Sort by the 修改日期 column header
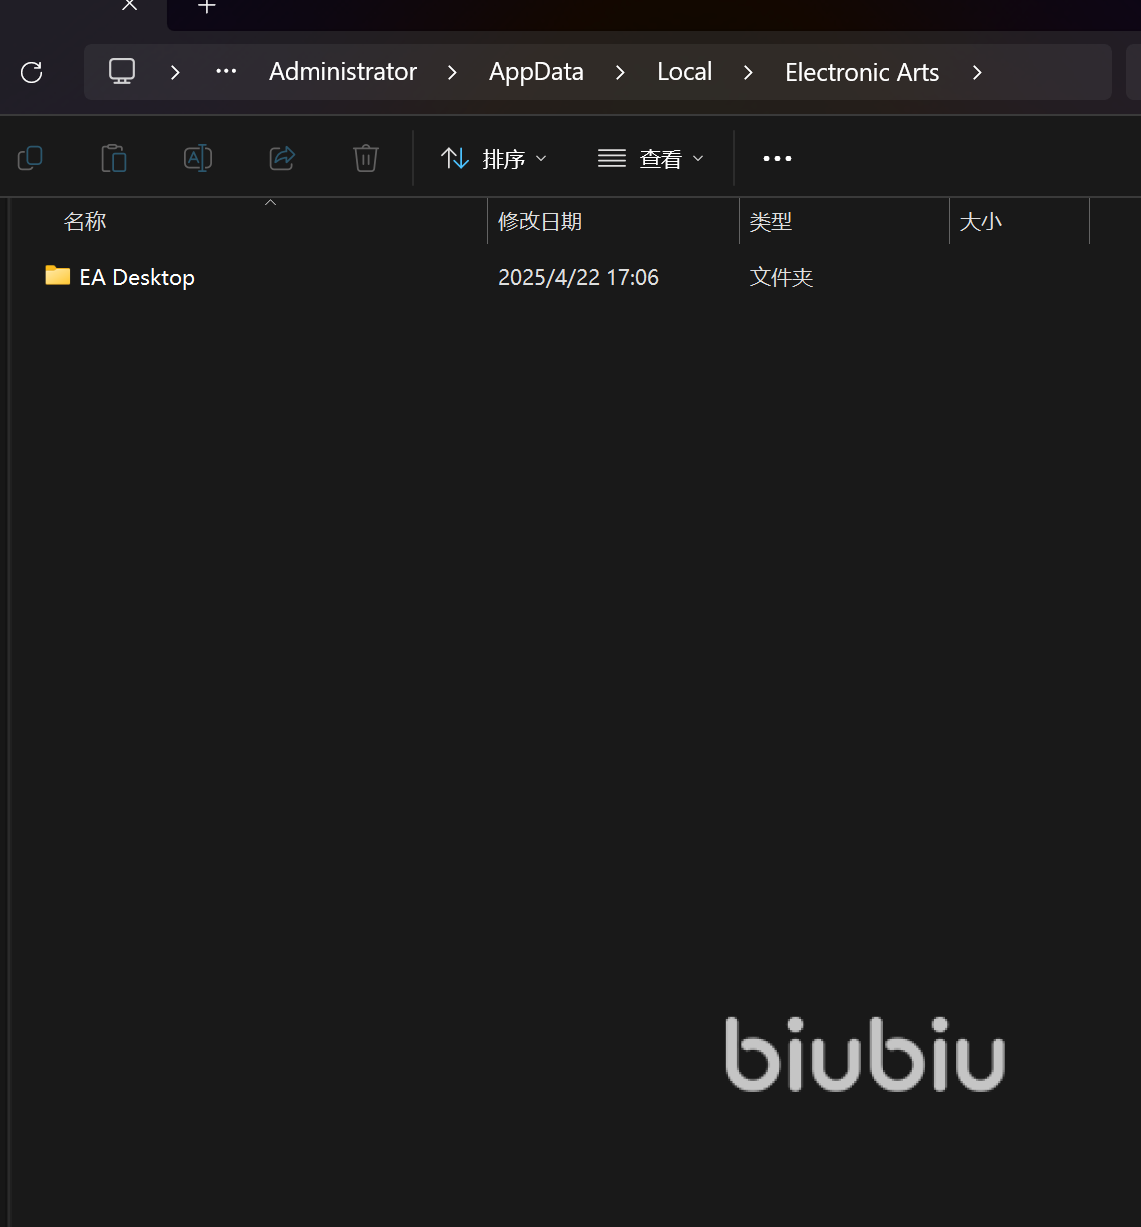The height and width of the screenshot is (1227, 1141). [x=540, y=222]
